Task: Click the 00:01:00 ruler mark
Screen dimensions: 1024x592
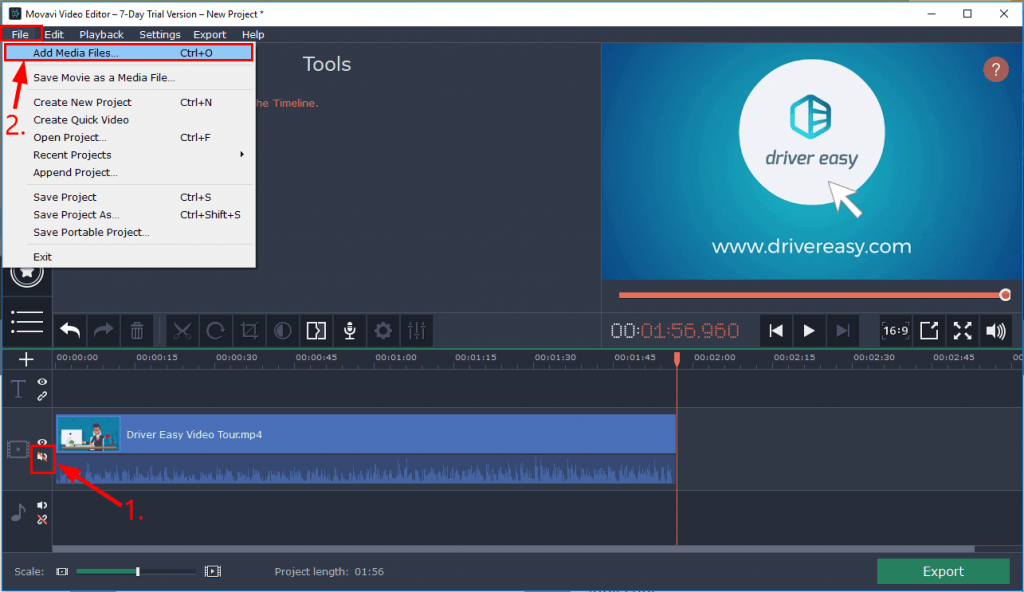Action: tap(396, 357)
